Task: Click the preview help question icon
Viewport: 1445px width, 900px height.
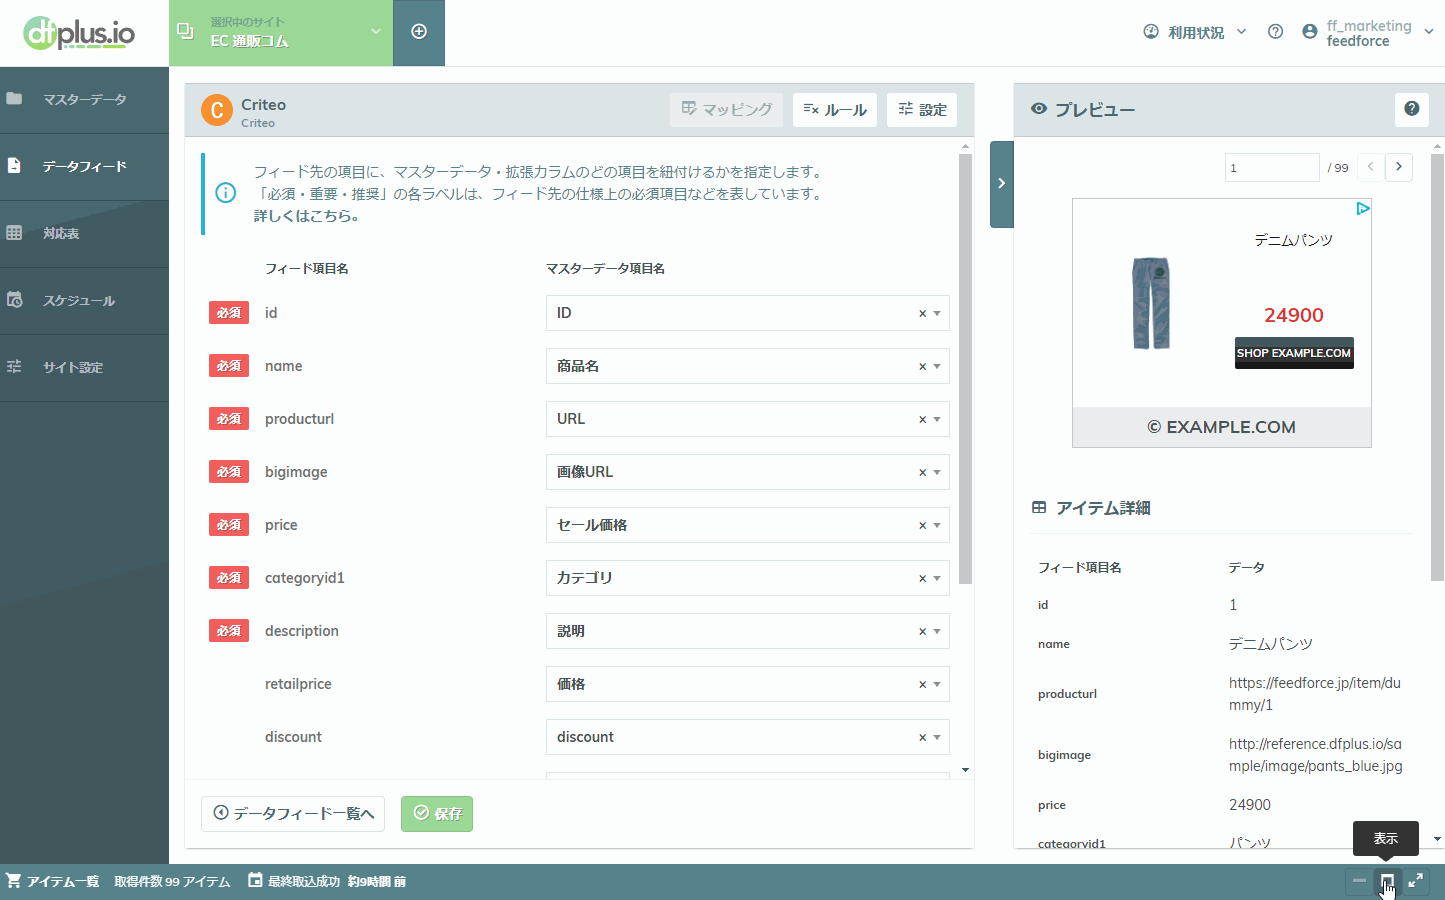Action: point(1411,109)
